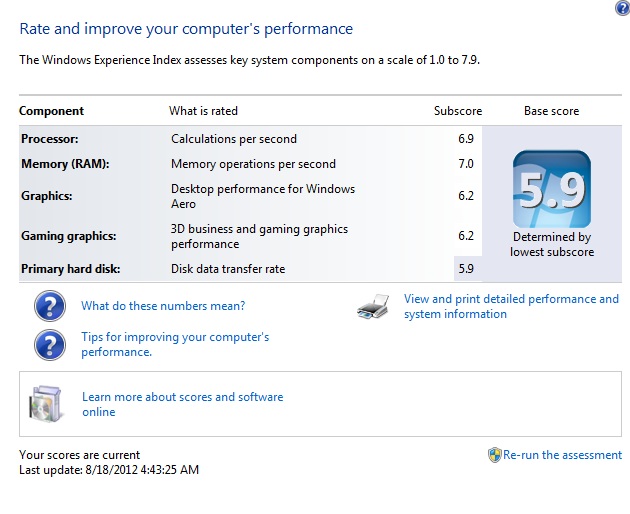Click 'Determined by lowest subscore' caption

(x=552, y=244)
